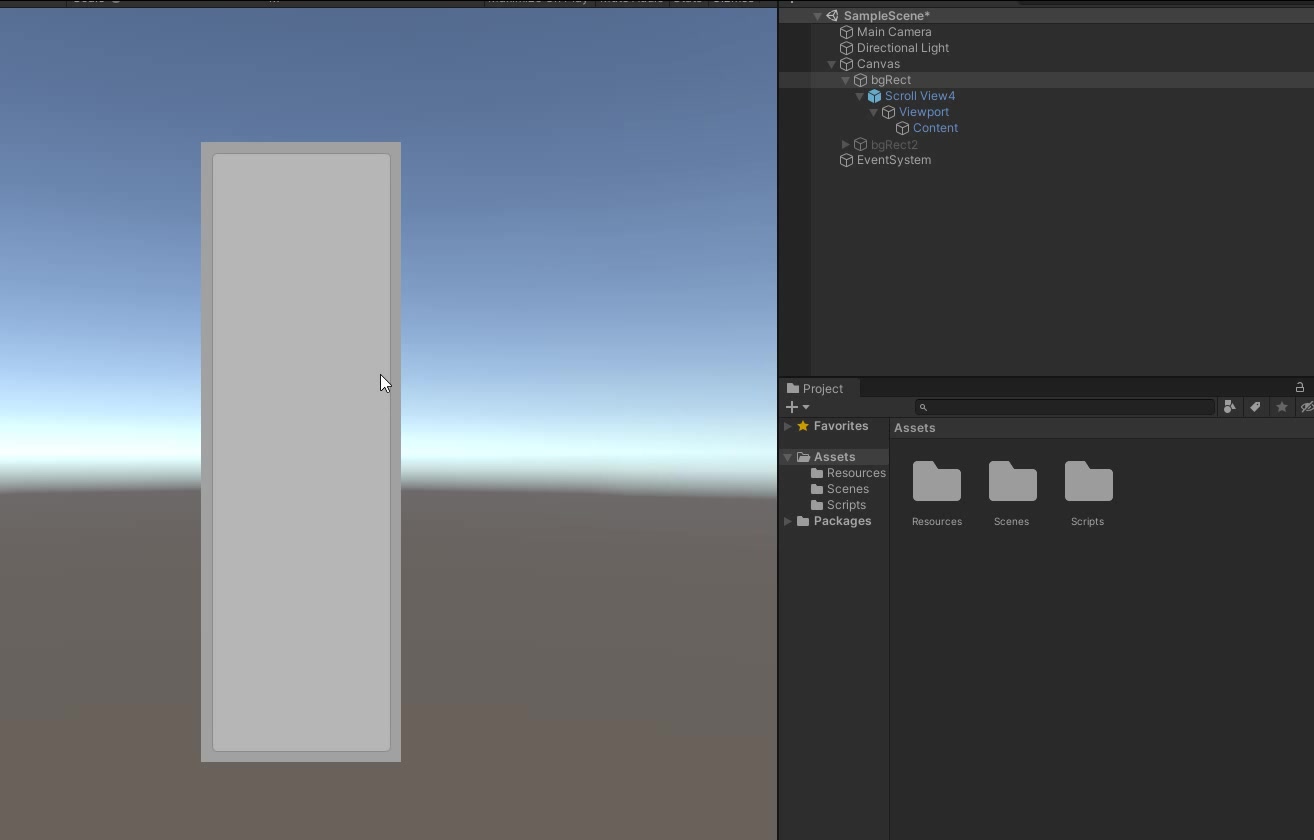This screenshot has height=840, width=1314.
Task: Open search by type filter in Project
Action: click(1230, 407)
